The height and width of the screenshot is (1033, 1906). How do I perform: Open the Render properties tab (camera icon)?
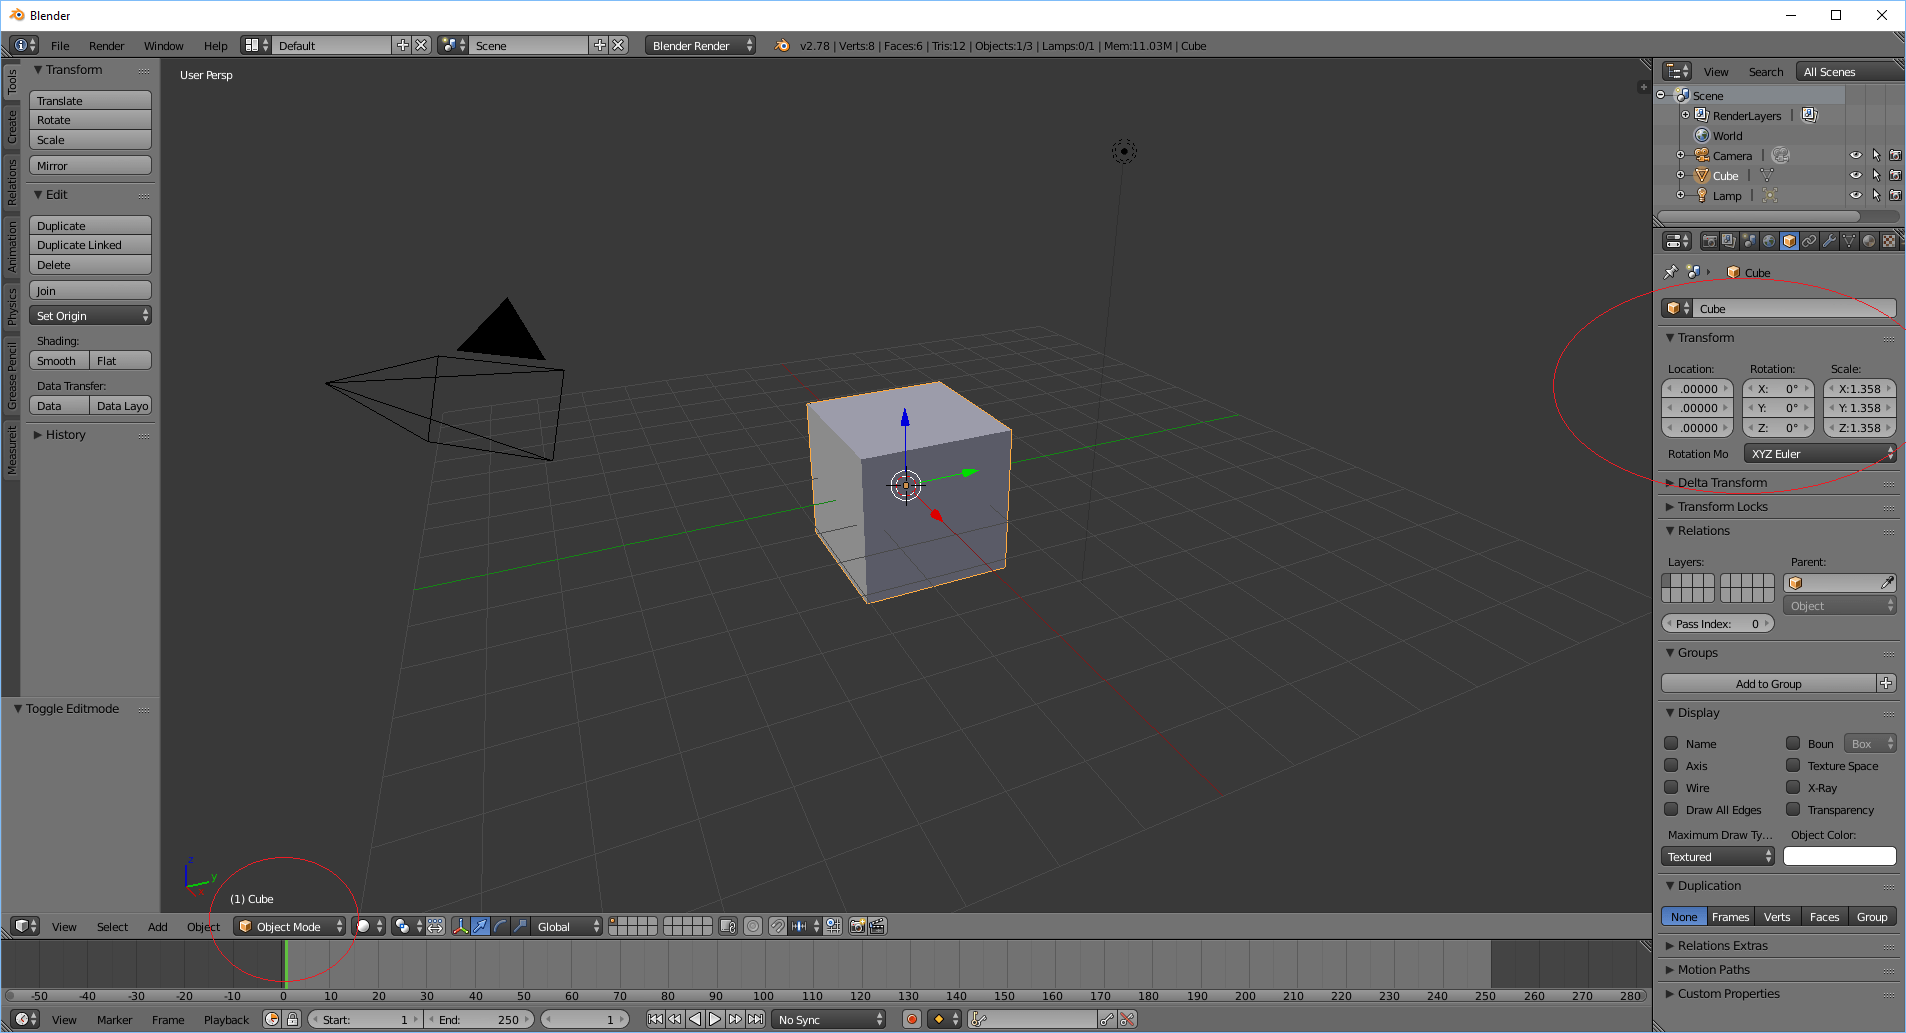click(1711, 240)
